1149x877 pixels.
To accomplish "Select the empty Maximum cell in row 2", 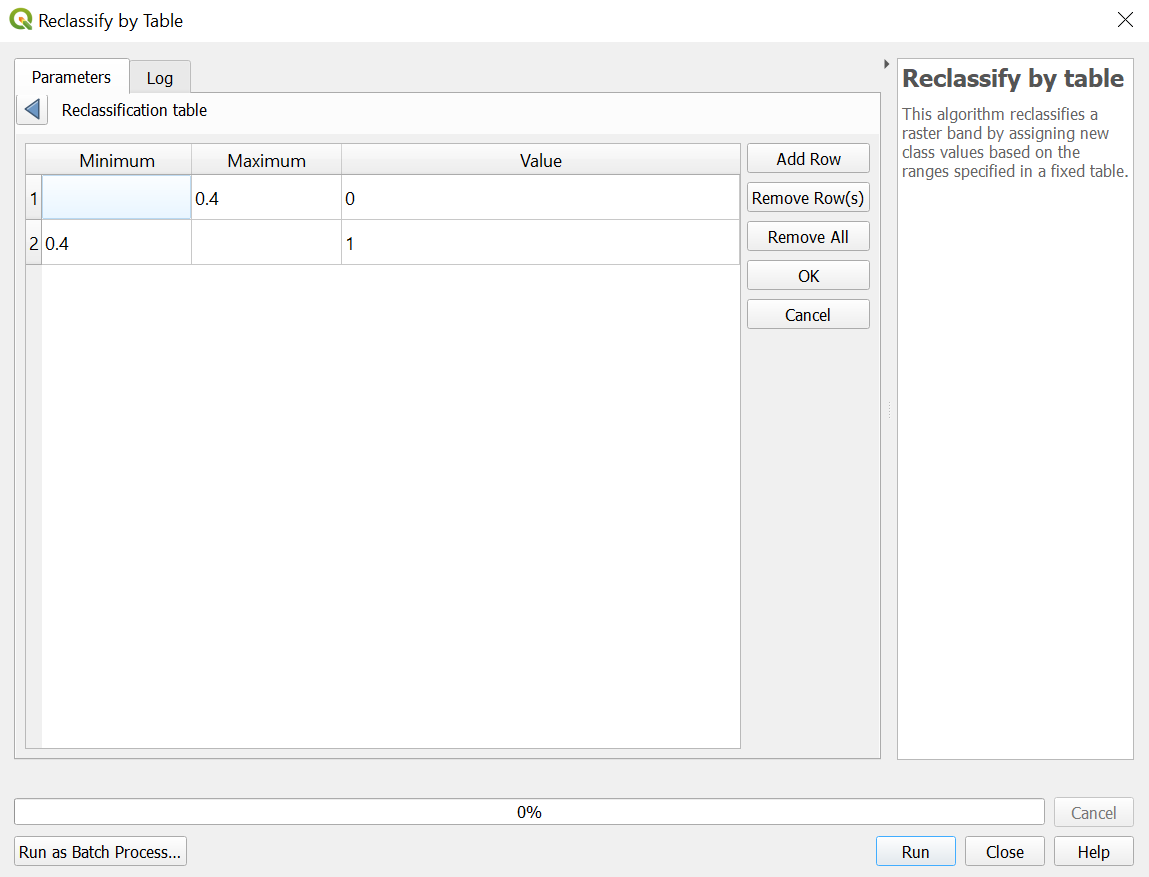I will tap(266, 243).
